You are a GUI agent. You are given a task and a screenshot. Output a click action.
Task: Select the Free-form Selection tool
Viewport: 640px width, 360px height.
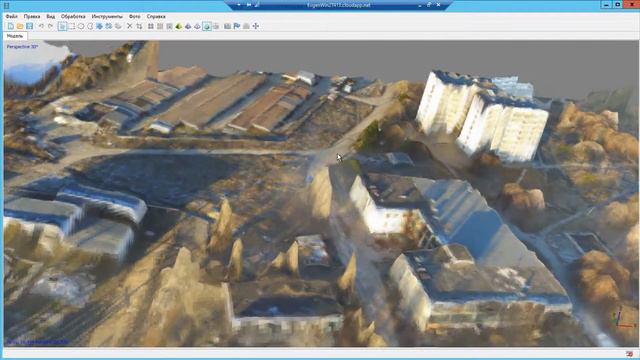90,26
